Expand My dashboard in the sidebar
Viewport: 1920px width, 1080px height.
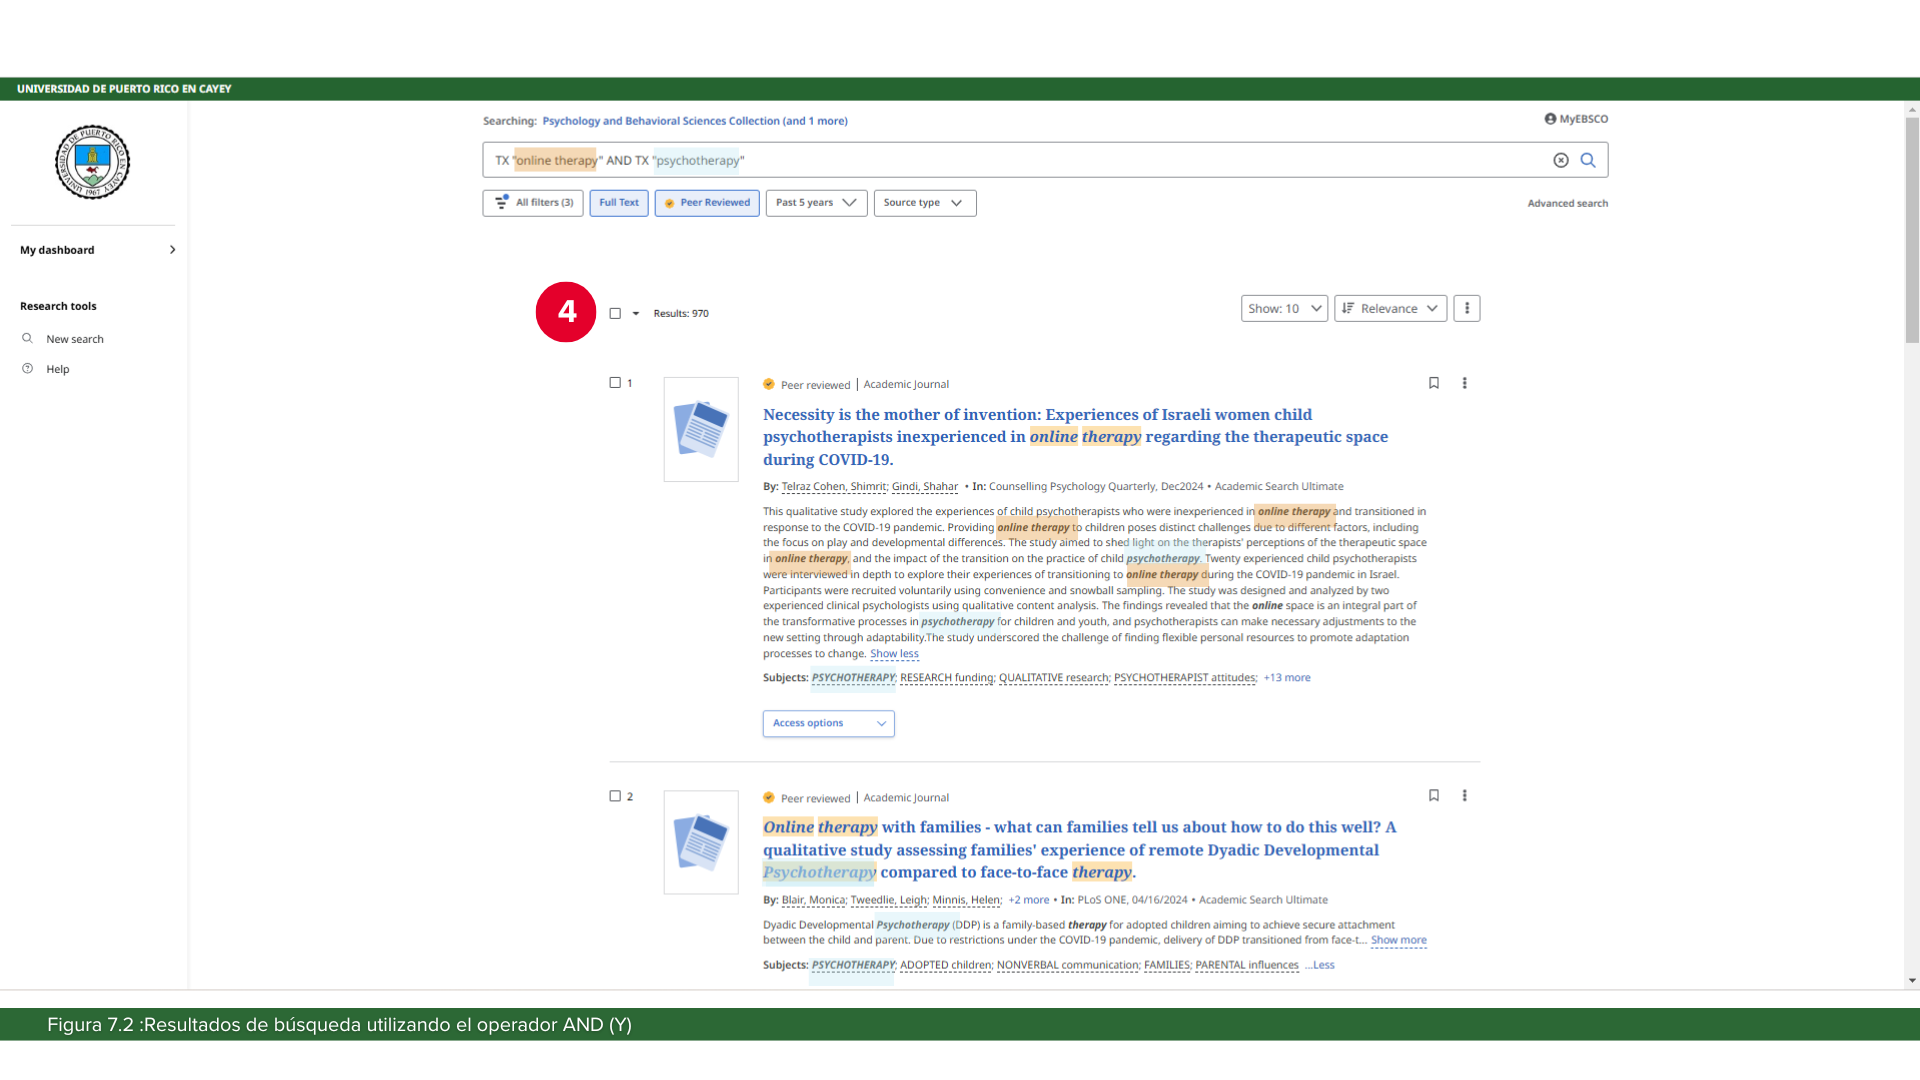(97, 250)
